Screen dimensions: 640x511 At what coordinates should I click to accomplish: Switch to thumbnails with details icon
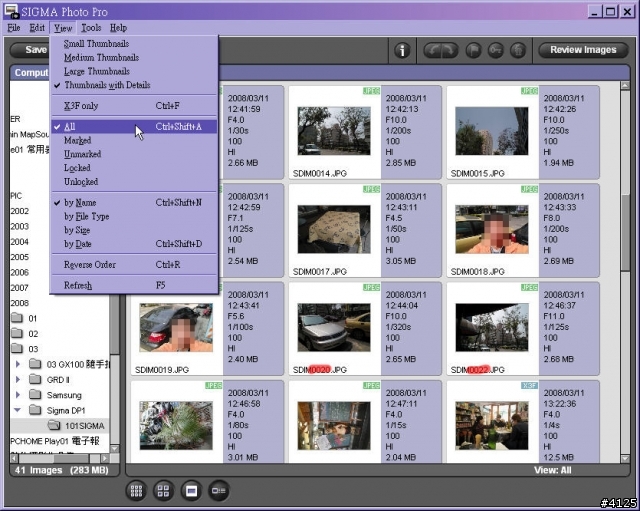[219, 491]
